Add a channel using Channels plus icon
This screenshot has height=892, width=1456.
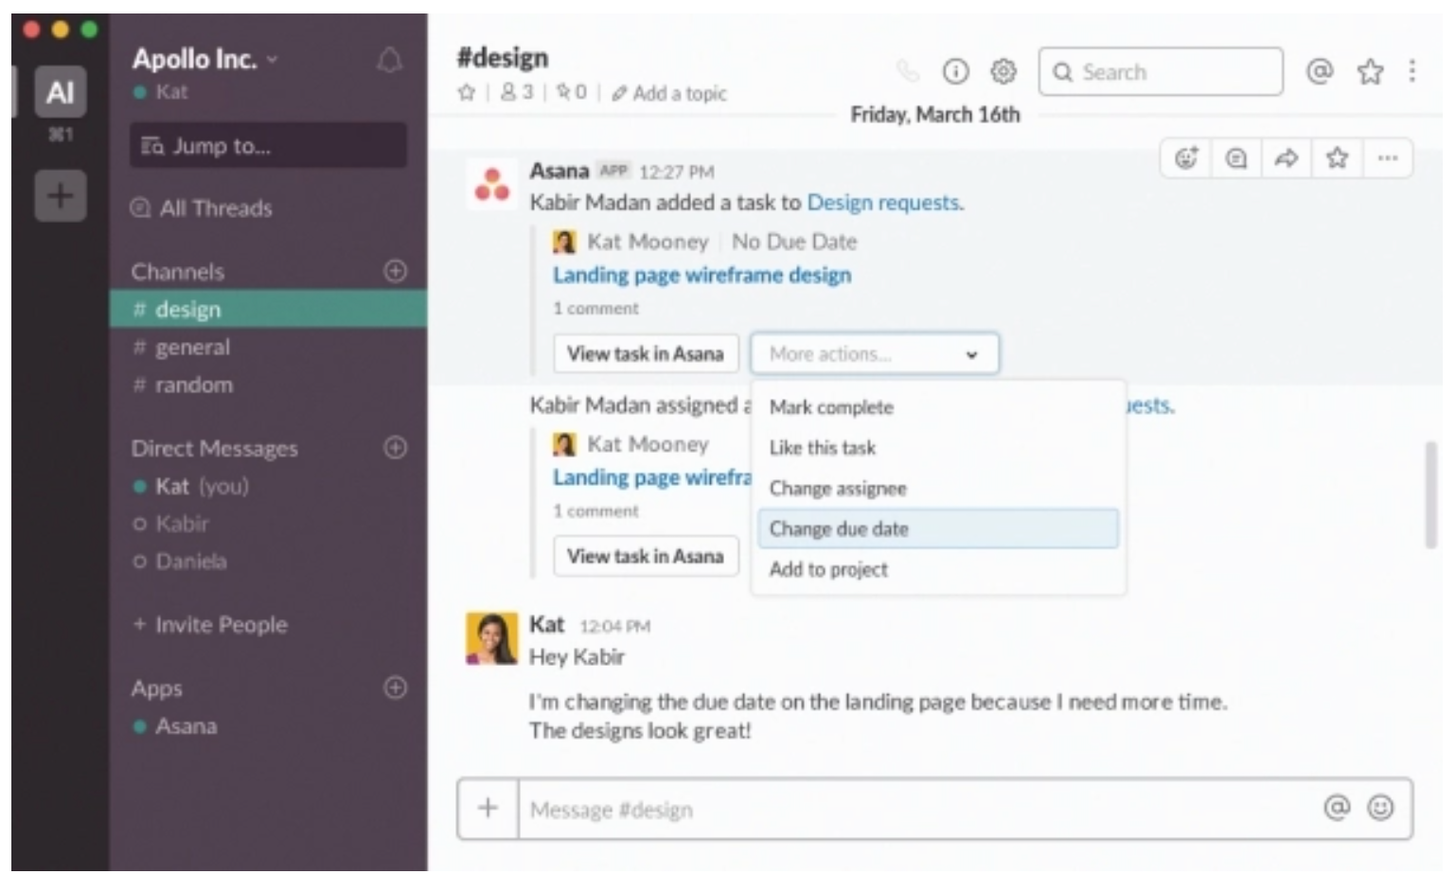[395, 271]
